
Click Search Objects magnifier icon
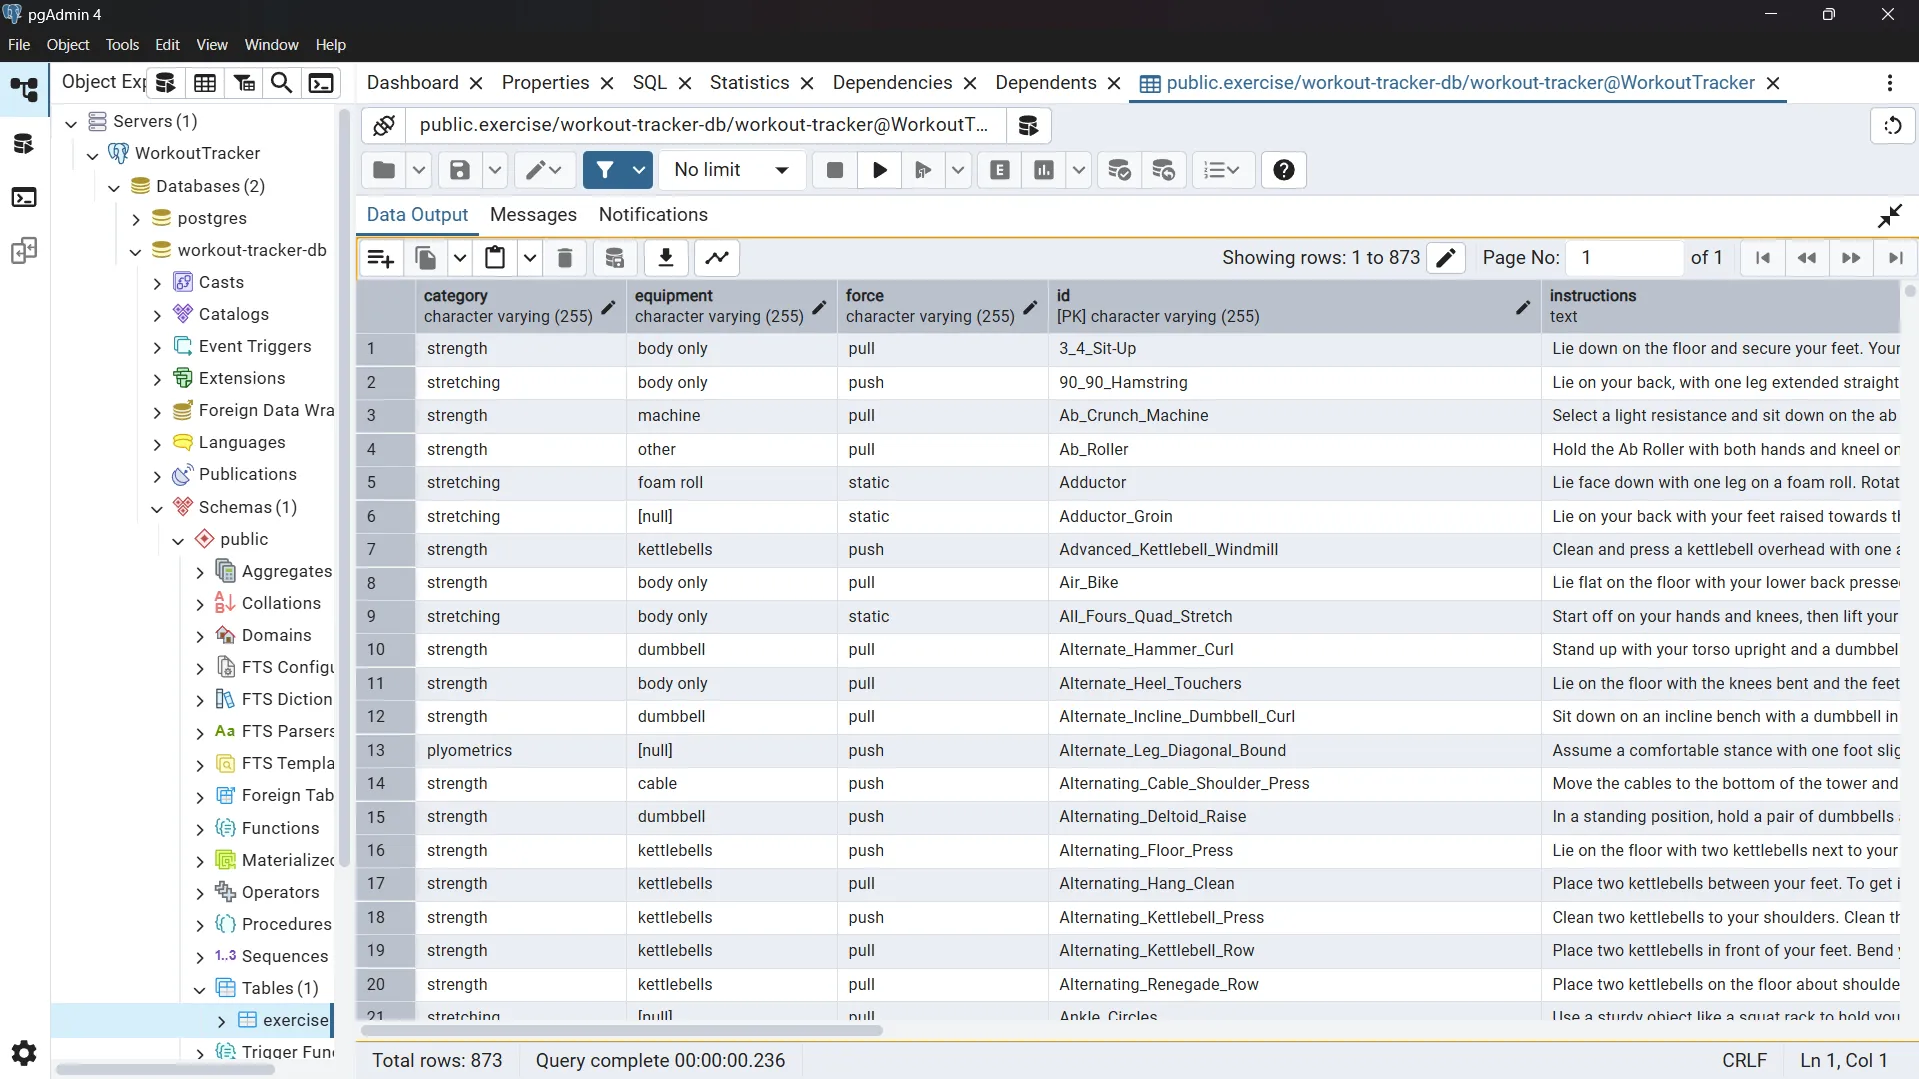(282, 83)
